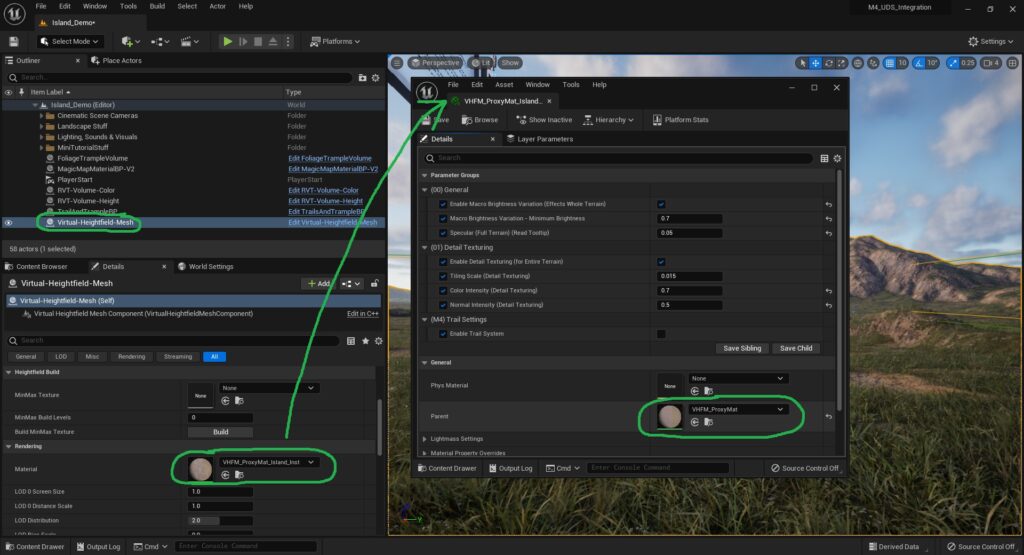Click the Platform Stats button
The image size is (1024, 555).
[x=680, y=120]
